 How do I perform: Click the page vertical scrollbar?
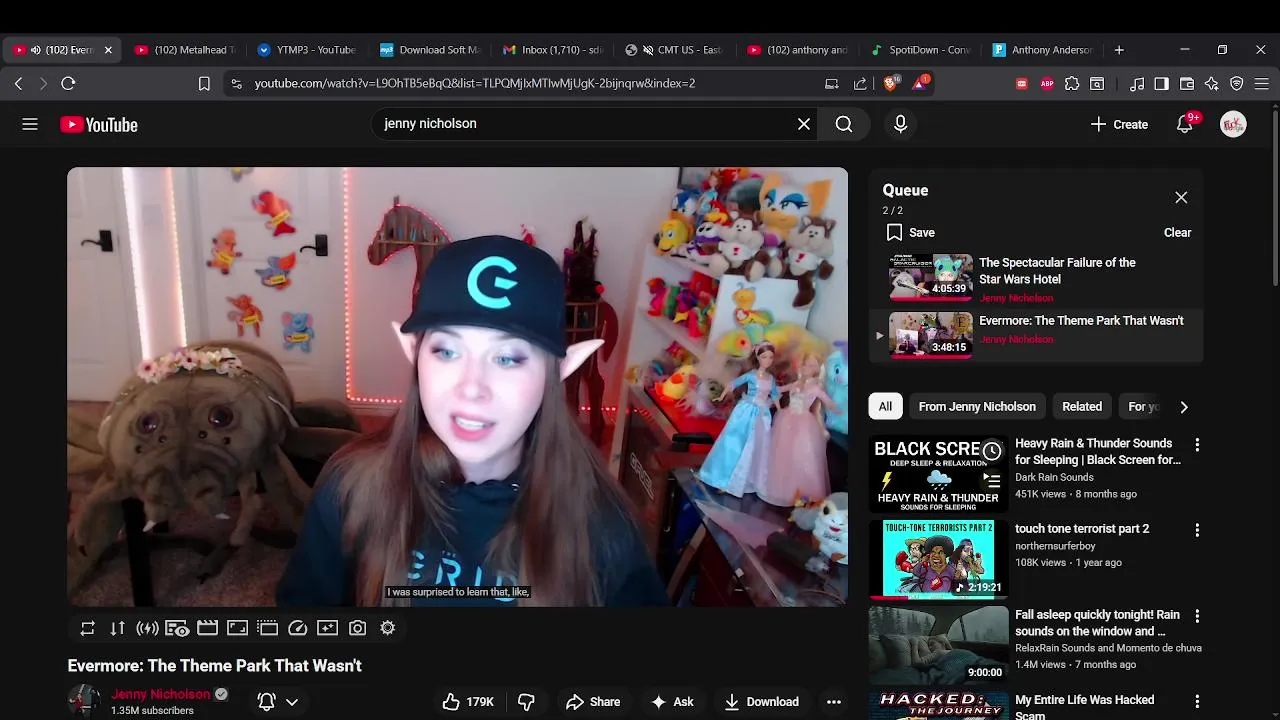click(1274, 200)
